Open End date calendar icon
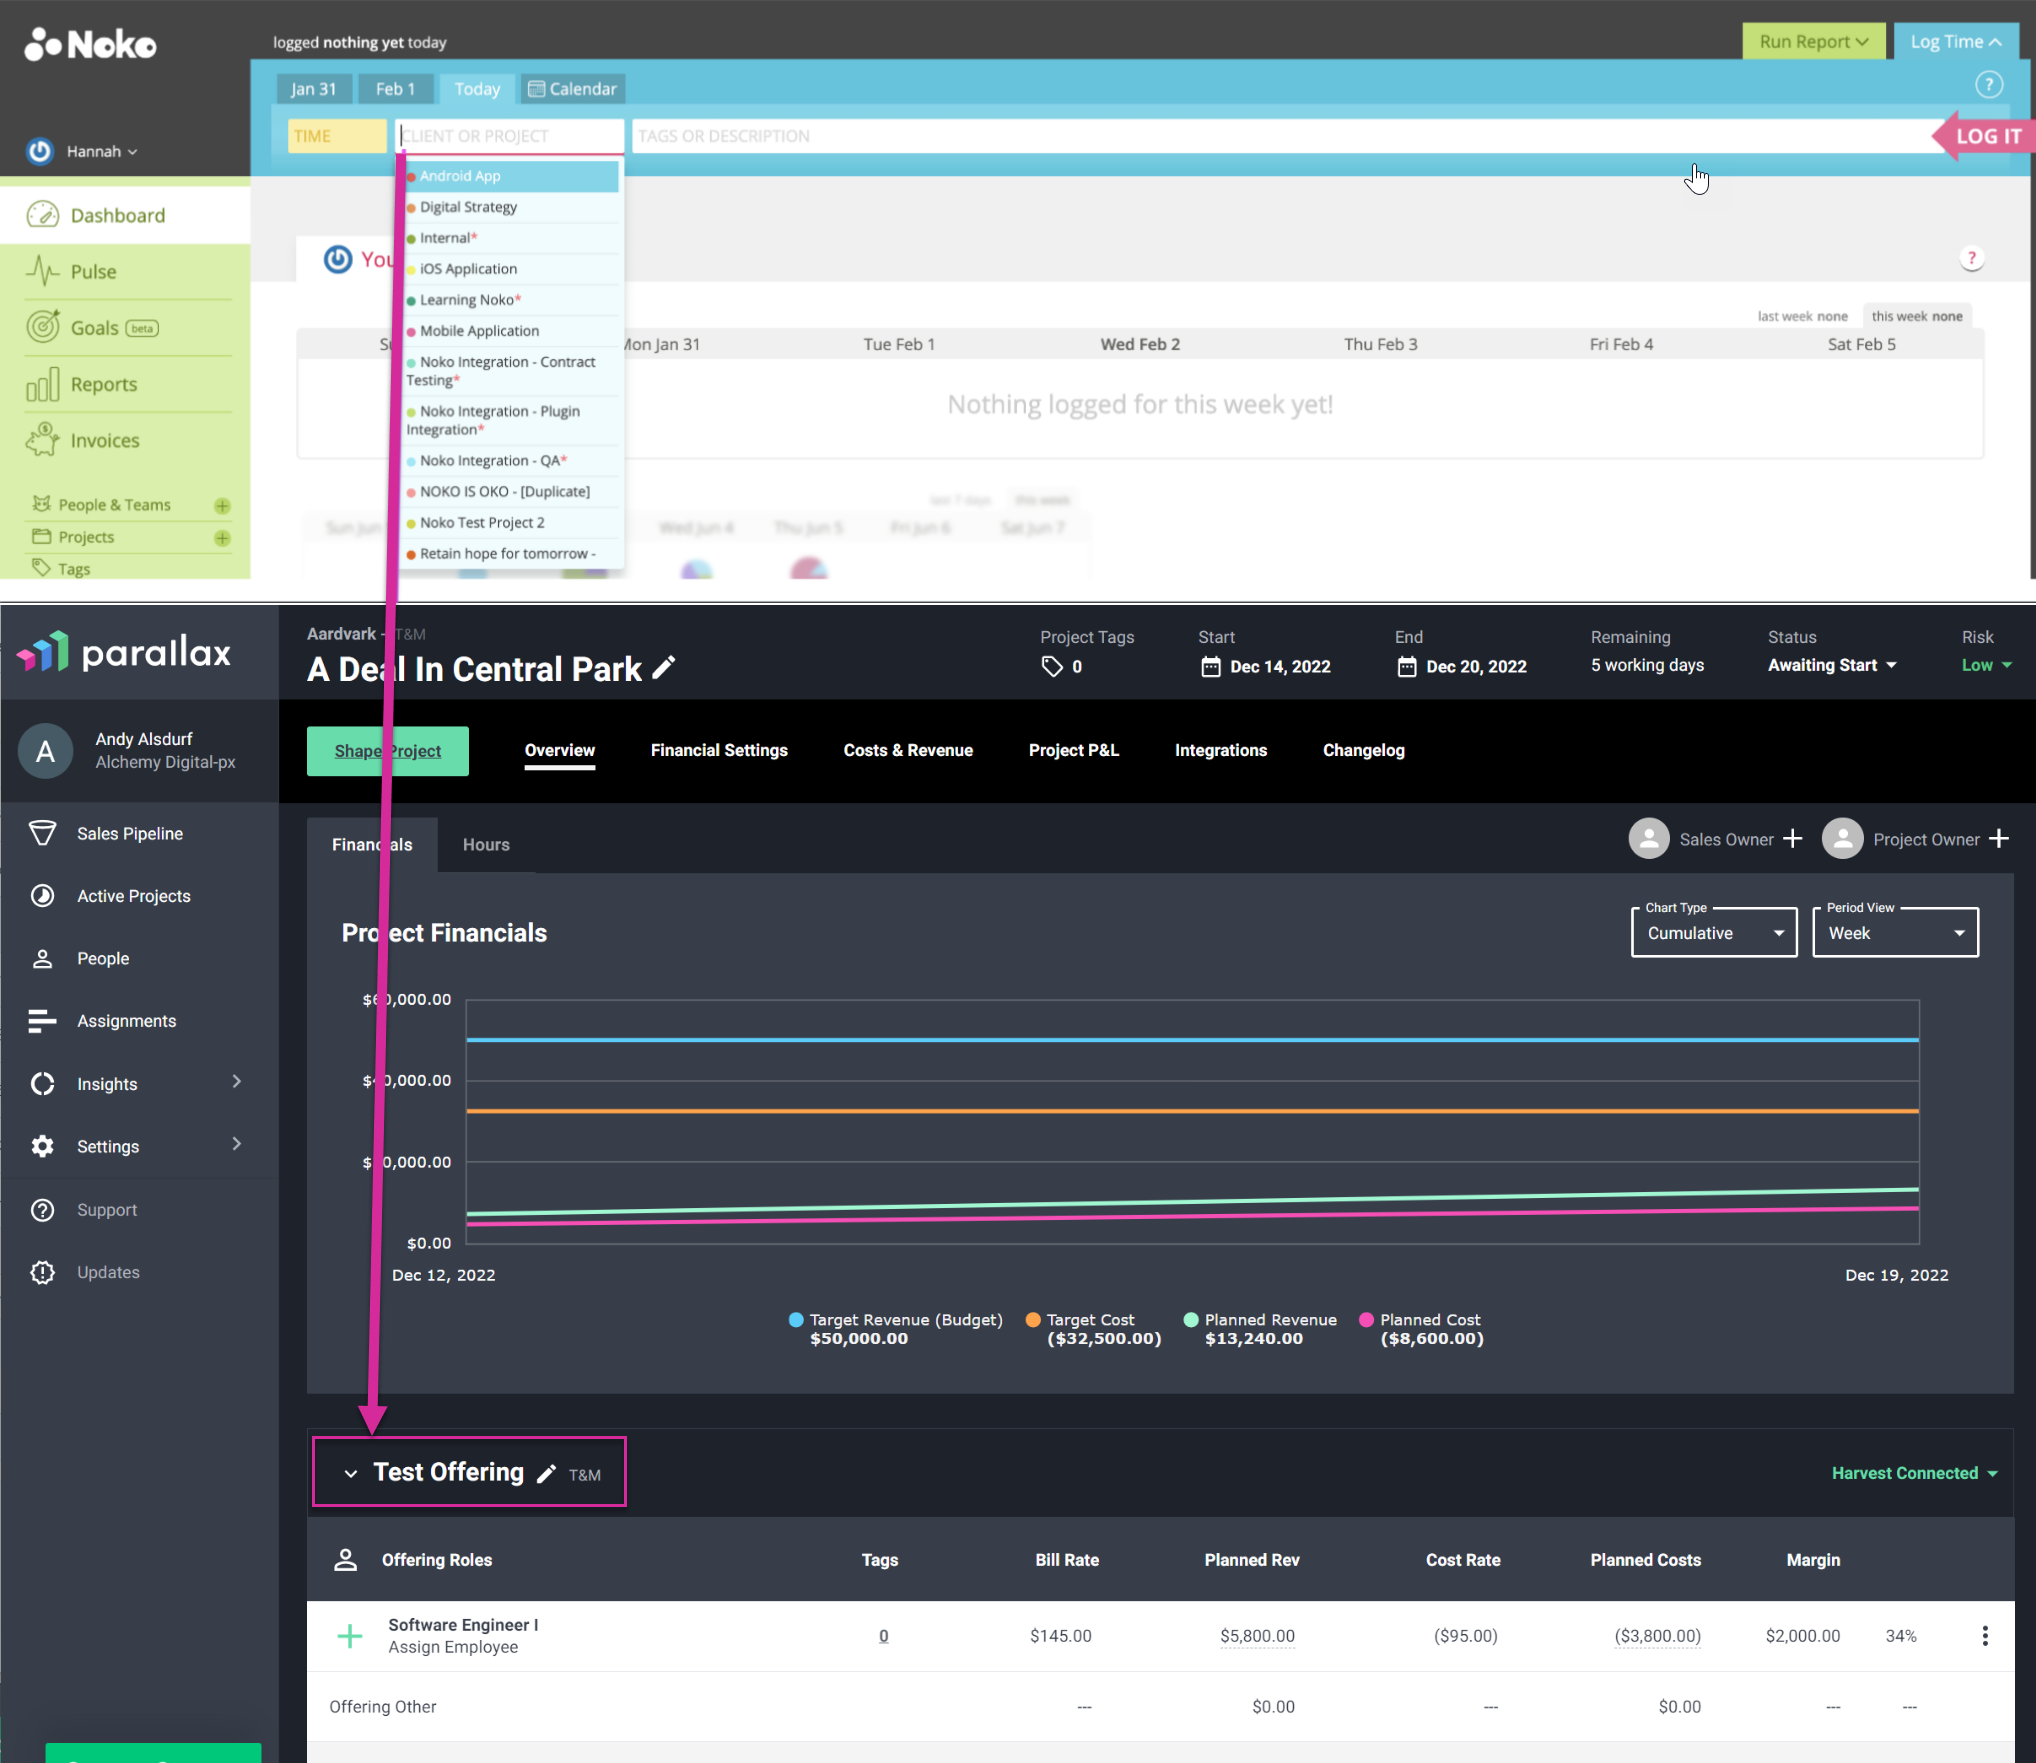The height and width of the screenshot is (1763, 2036). point(1406,666)
